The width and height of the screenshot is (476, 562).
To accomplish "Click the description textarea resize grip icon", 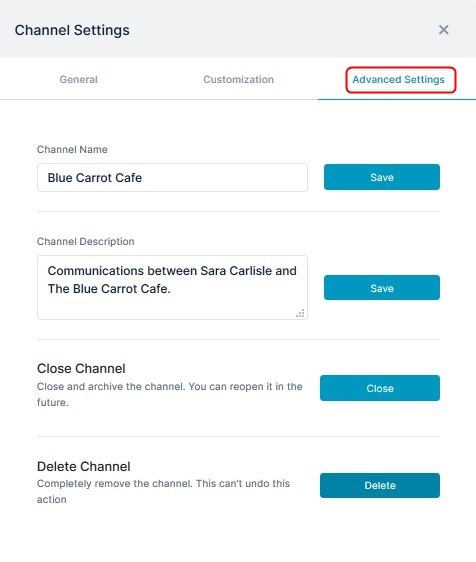I will tap(300, 313).
